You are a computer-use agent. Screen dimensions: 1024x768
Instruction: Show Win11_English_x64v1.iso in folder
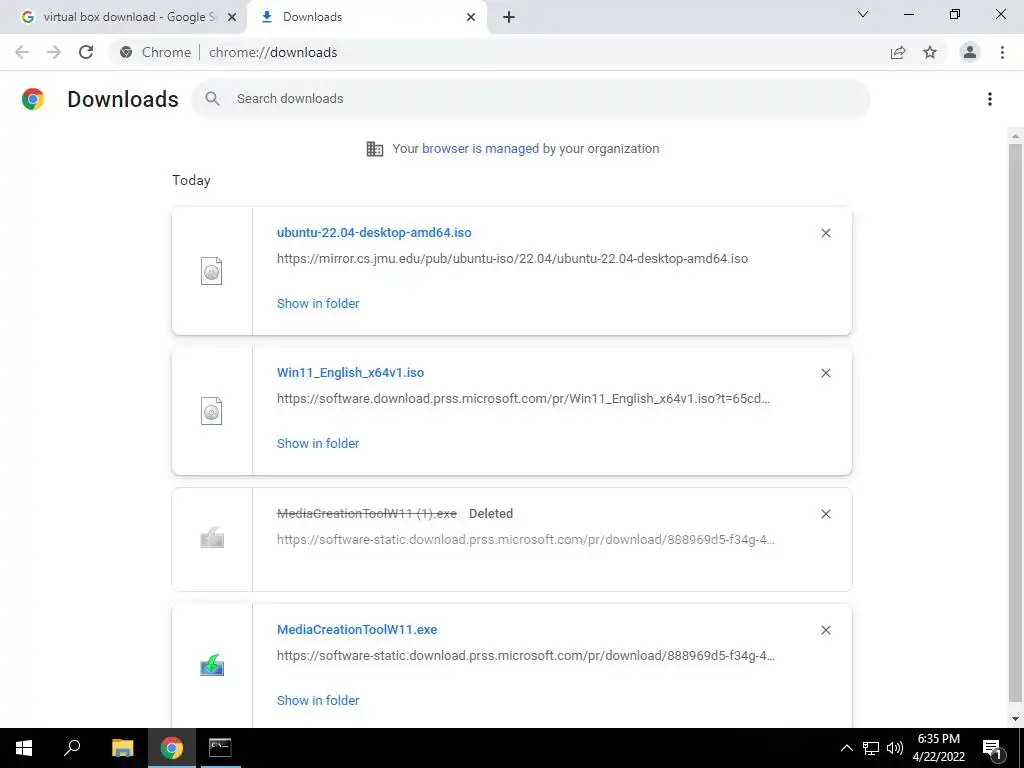click(318, 443)
